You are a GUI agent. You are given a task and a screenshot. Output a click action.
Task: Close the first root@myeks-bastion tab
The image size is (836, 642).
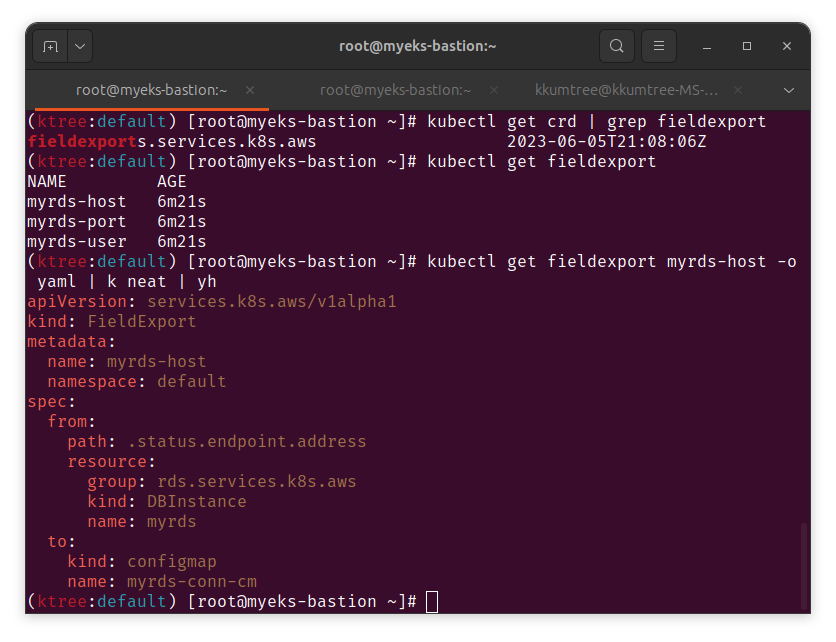coord(250,90)
